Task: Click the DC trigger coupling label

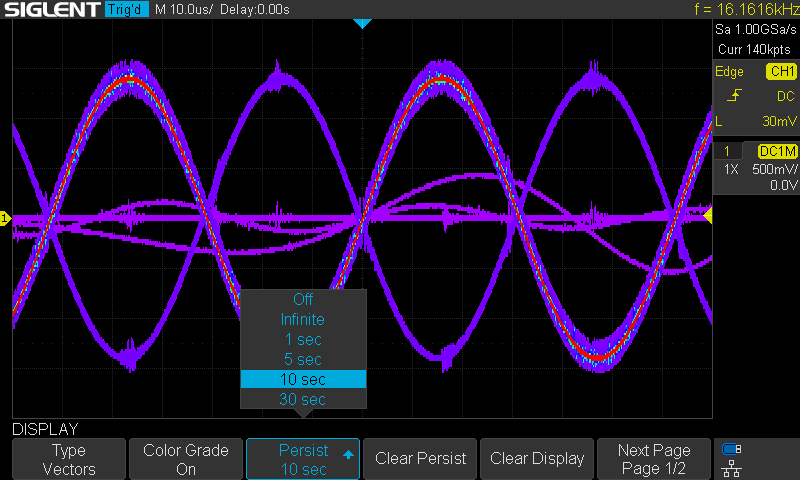Action: point(786,96)
